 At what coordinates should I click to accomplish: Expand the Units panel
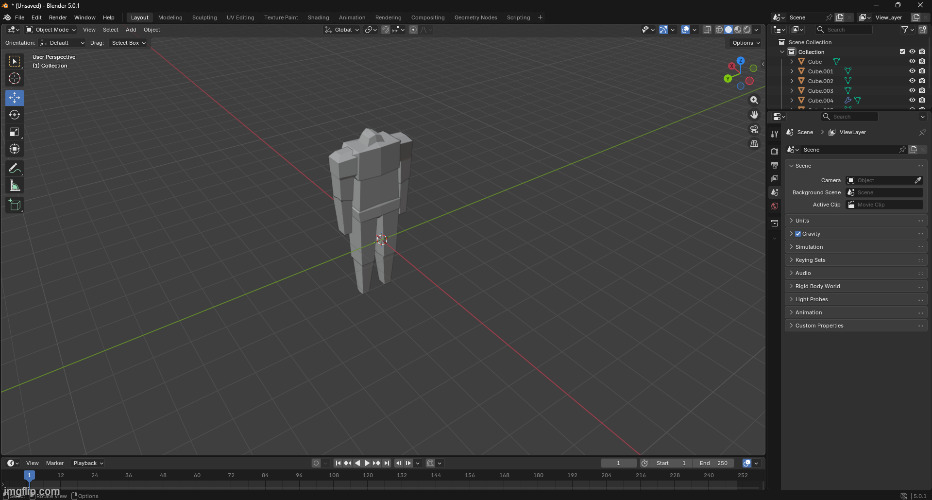[802, 221]
